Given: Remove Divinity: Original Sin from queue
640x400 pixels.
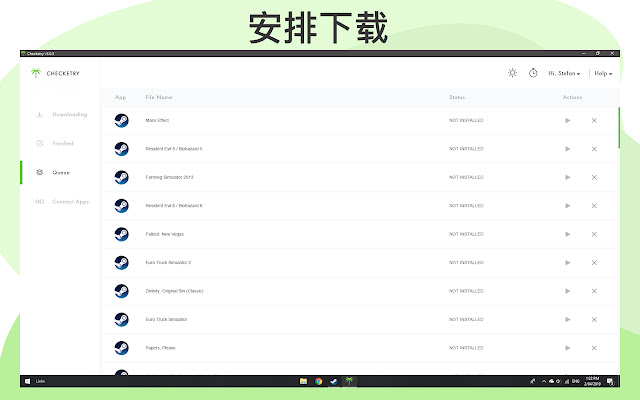Looking at the screenshot, I should [x=594, y=291].
